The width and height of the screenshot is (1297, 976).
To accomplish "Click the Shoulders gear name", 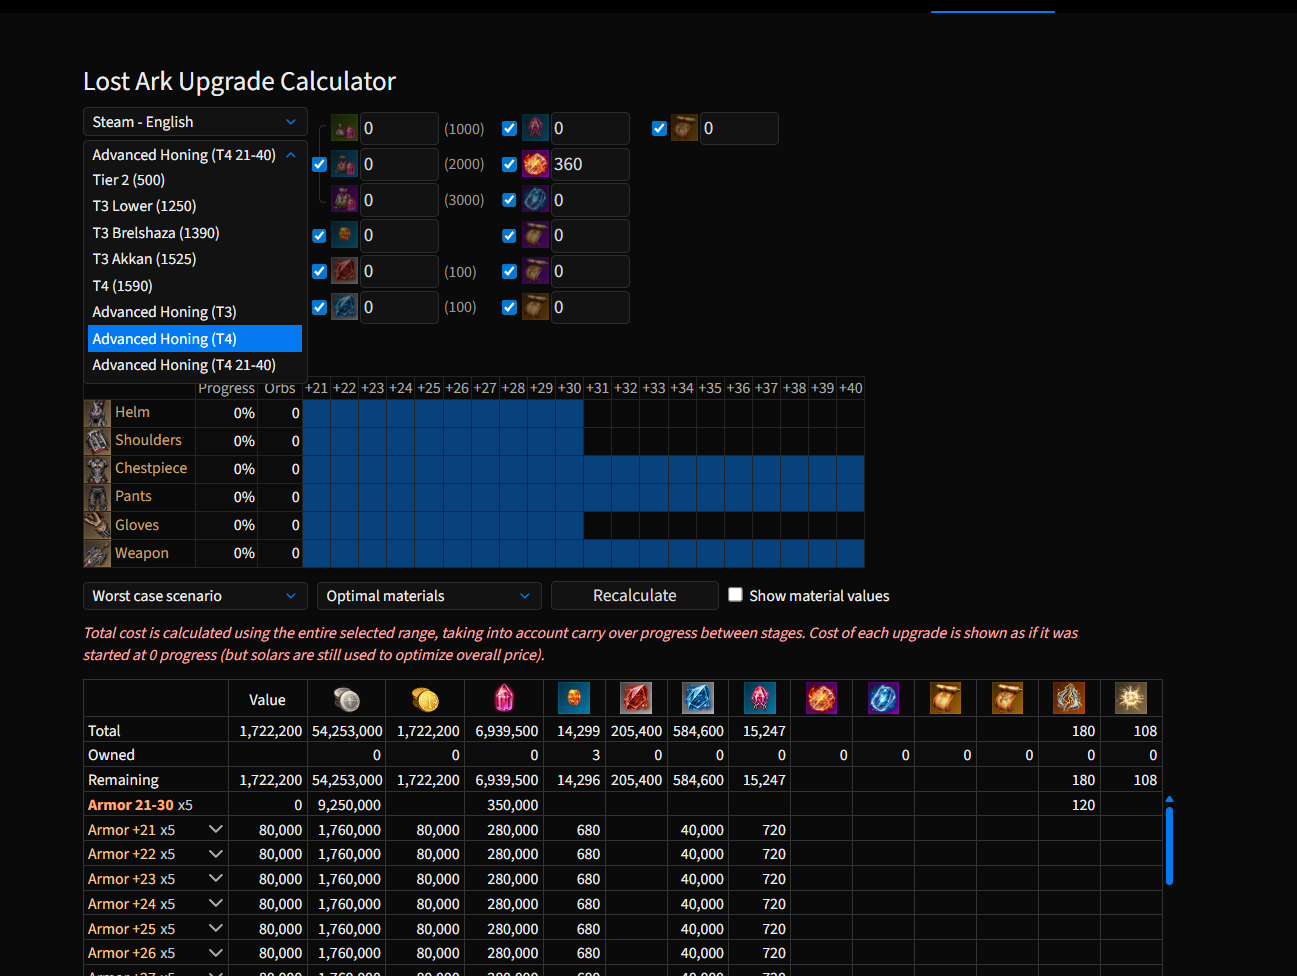I will 148,440.
